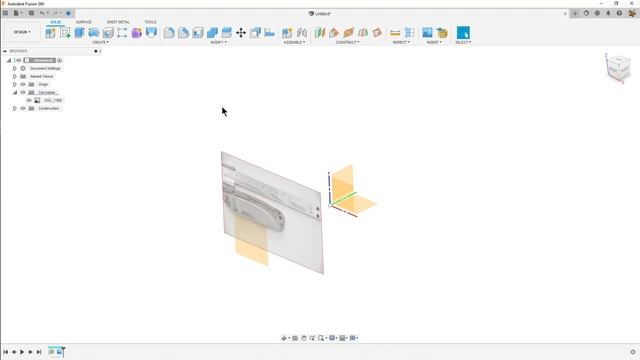
Task: Hide the DSC canvas image
Action: point(29,100)
